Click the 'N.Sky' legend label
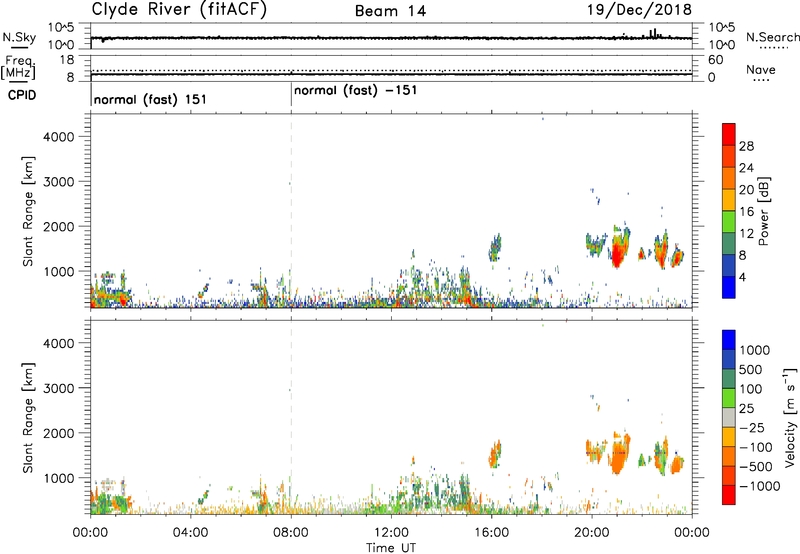The width and height of the screenshot is (800, 554). [19, 37]
